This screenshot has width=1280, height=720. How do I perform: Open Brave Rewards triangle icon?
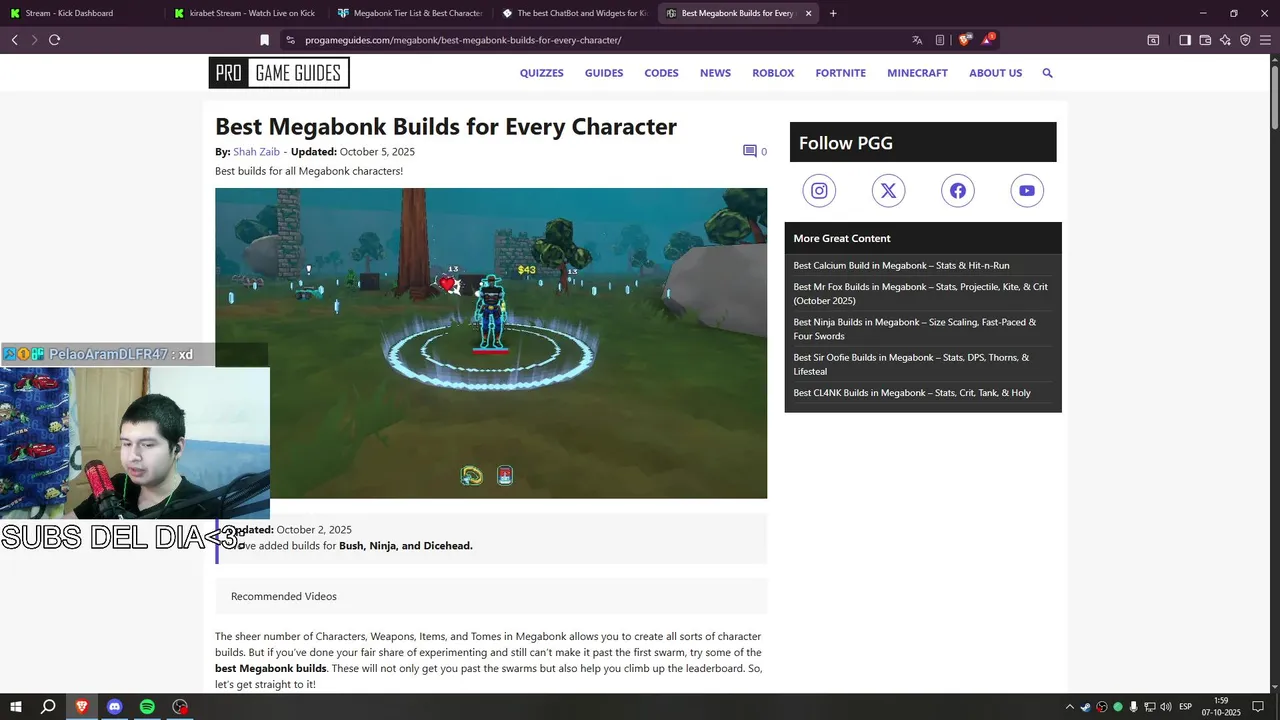[x=988, y=40]
